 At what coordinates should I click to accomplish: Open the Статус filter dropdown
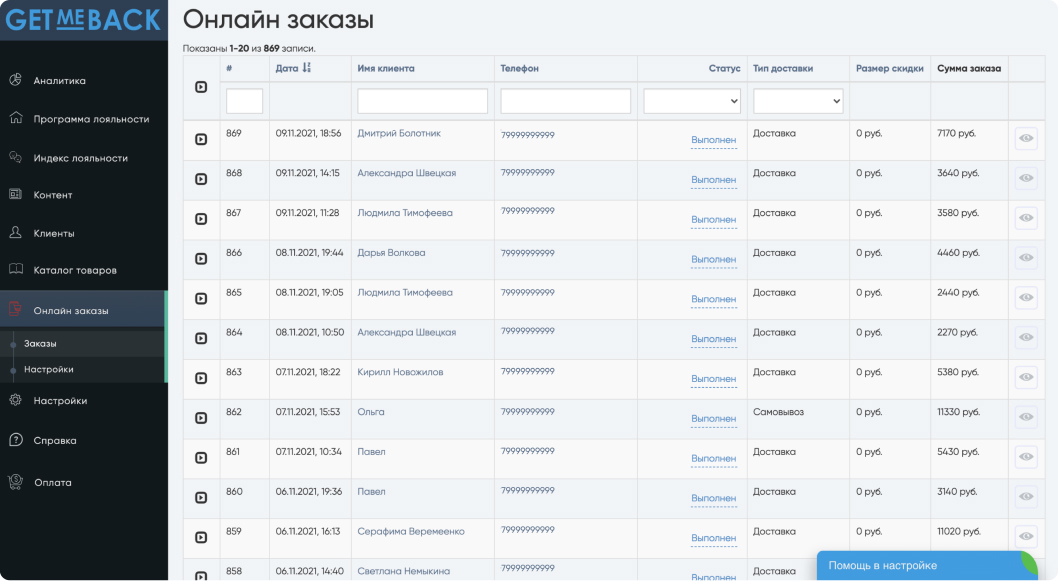(x=692, y=101)
